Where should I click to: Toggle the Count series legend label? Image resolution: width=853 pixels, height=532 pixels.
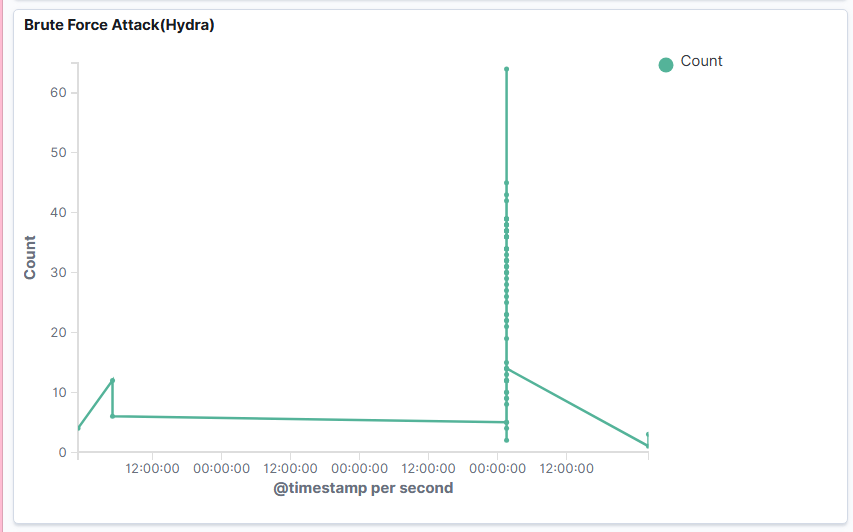point(701,61)
